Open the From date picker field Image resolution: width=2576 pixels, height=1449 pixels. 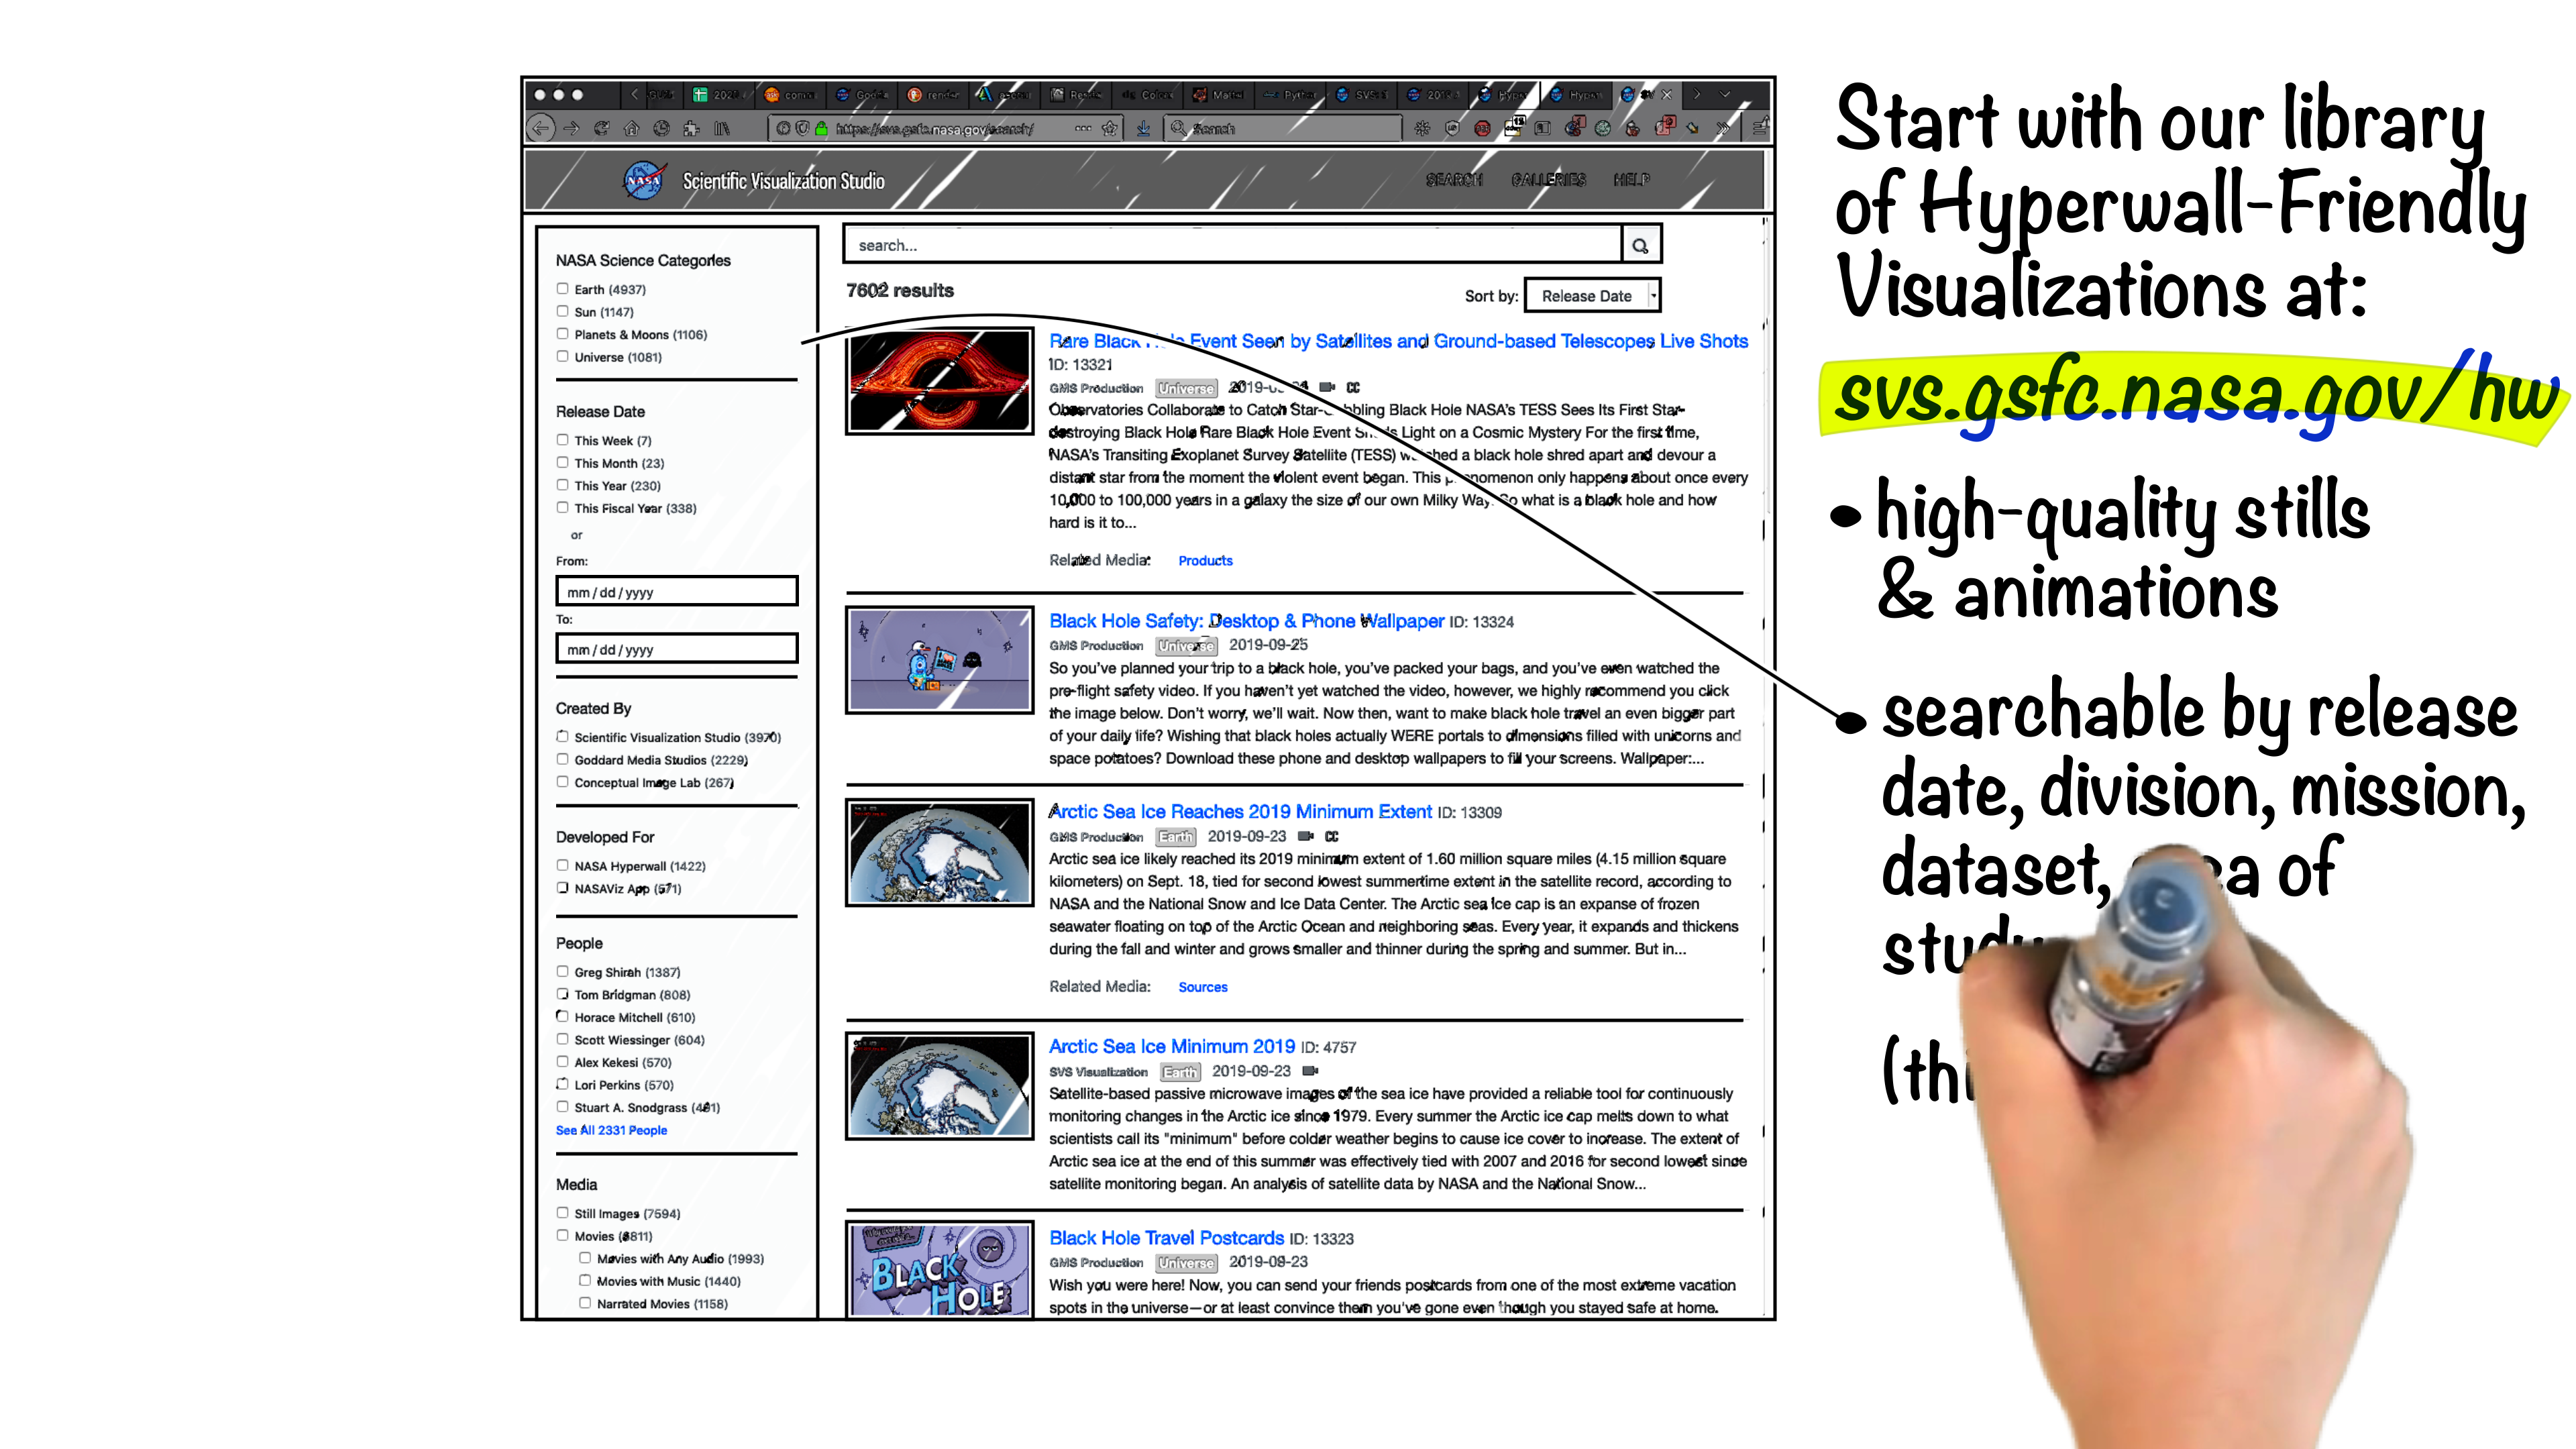click(x=677, y=591)
